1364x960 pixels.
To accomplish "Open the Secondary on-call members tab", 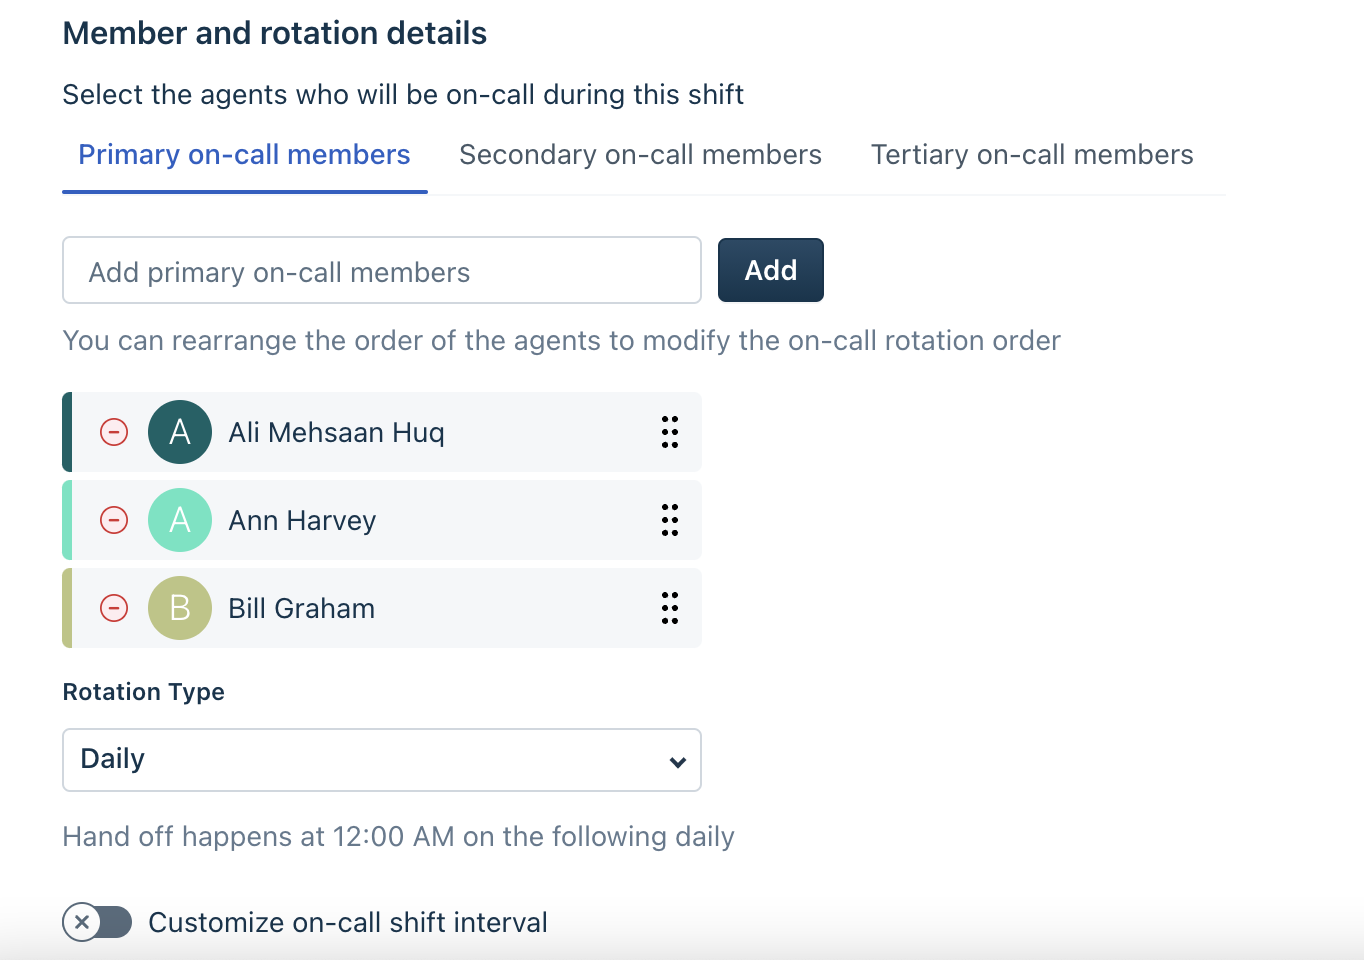I will (x=640, y=155).
